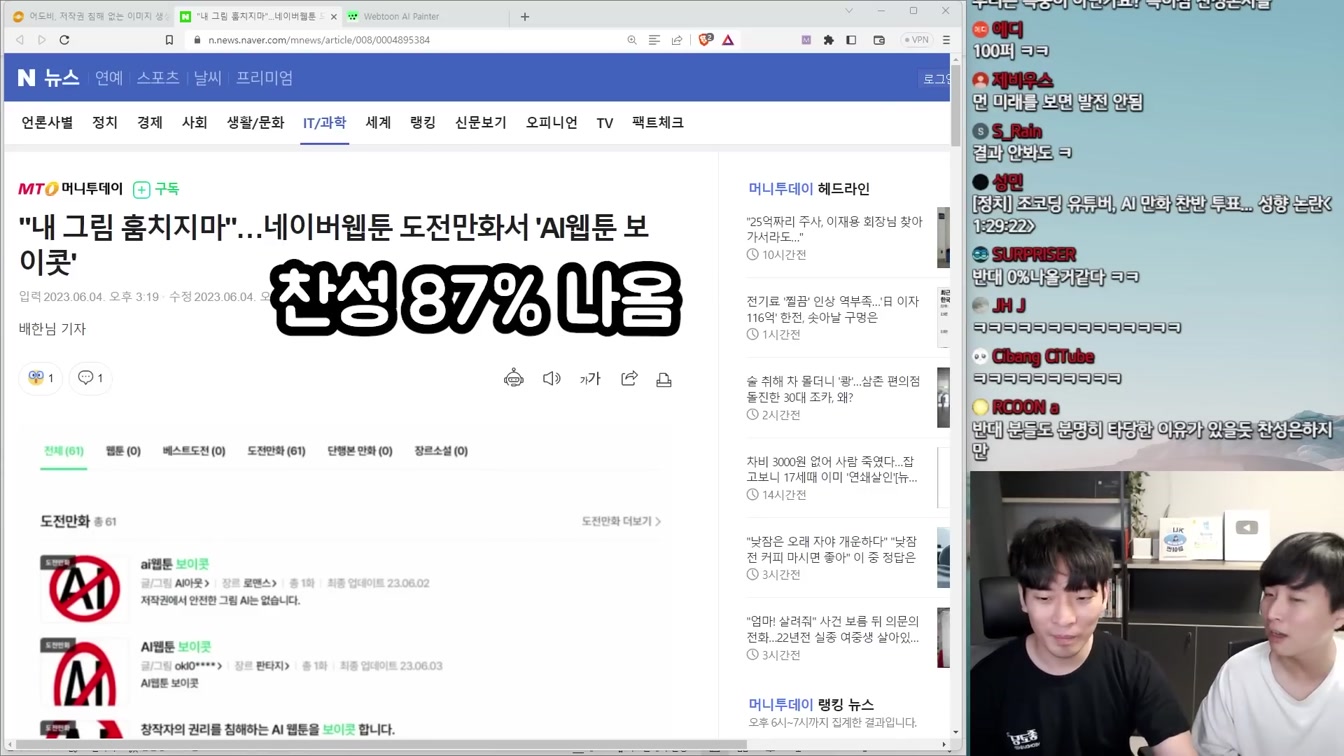Viewport: 1344px width, 756px height.
Task: Open the 팩트체크 menu item
Action: pos(658,123)
